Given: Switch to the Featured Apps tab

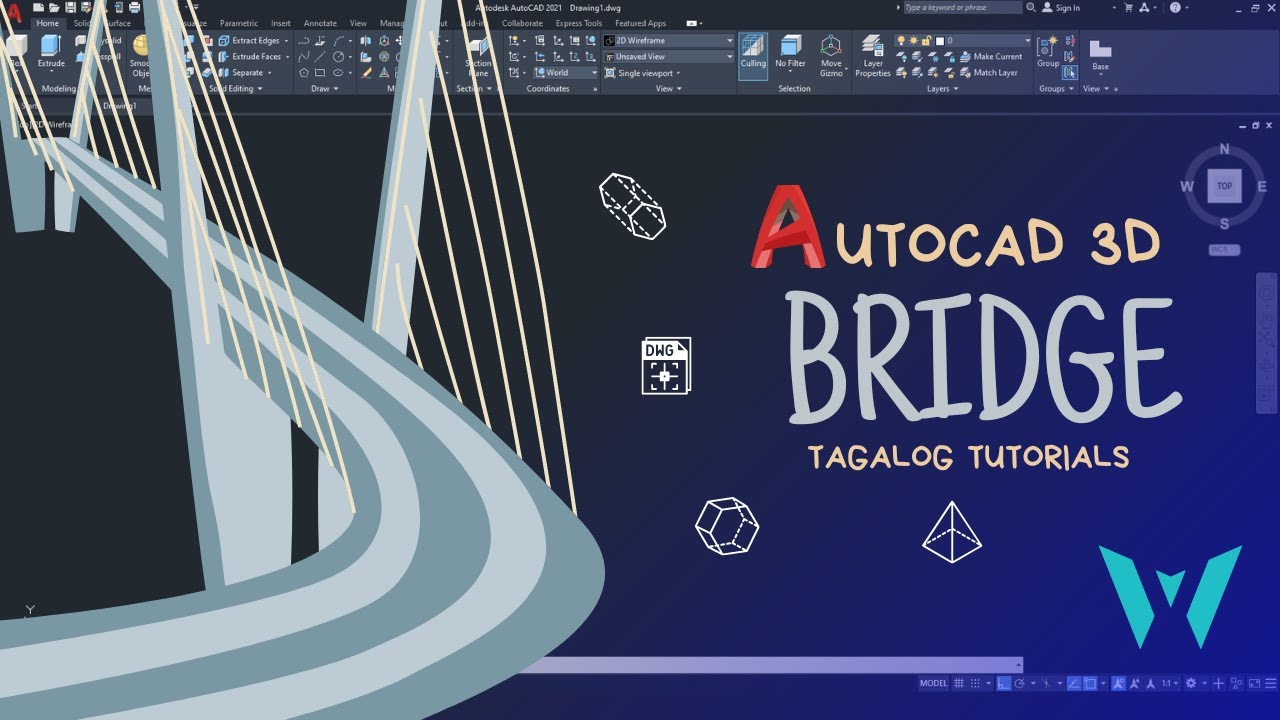Looking at the screenshot, I should pyautogui.click(x=640, y=23).
